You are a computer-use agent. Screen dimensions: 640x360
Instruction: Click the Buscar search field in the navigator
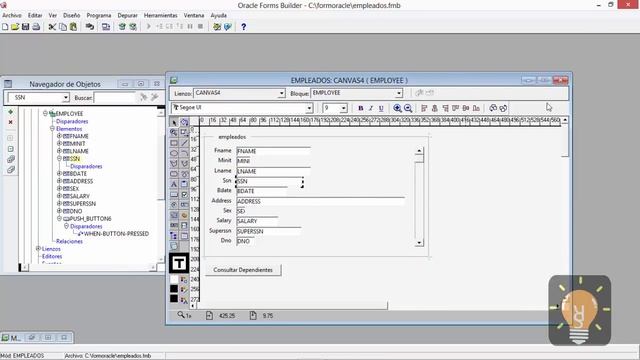click(x=114, y=98)
